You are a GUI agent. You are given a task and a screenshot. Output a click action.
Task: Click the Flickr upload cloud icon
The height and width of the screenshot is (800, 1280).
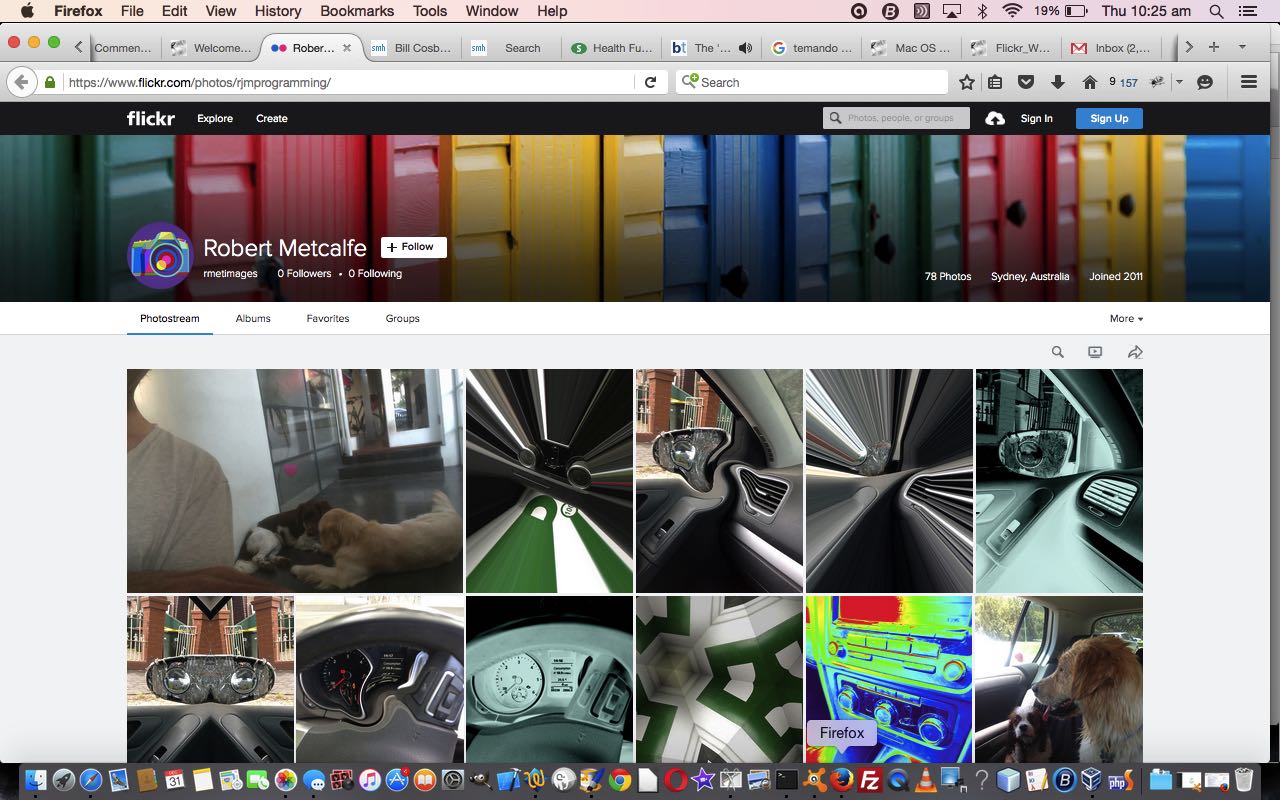pos(995,118)
